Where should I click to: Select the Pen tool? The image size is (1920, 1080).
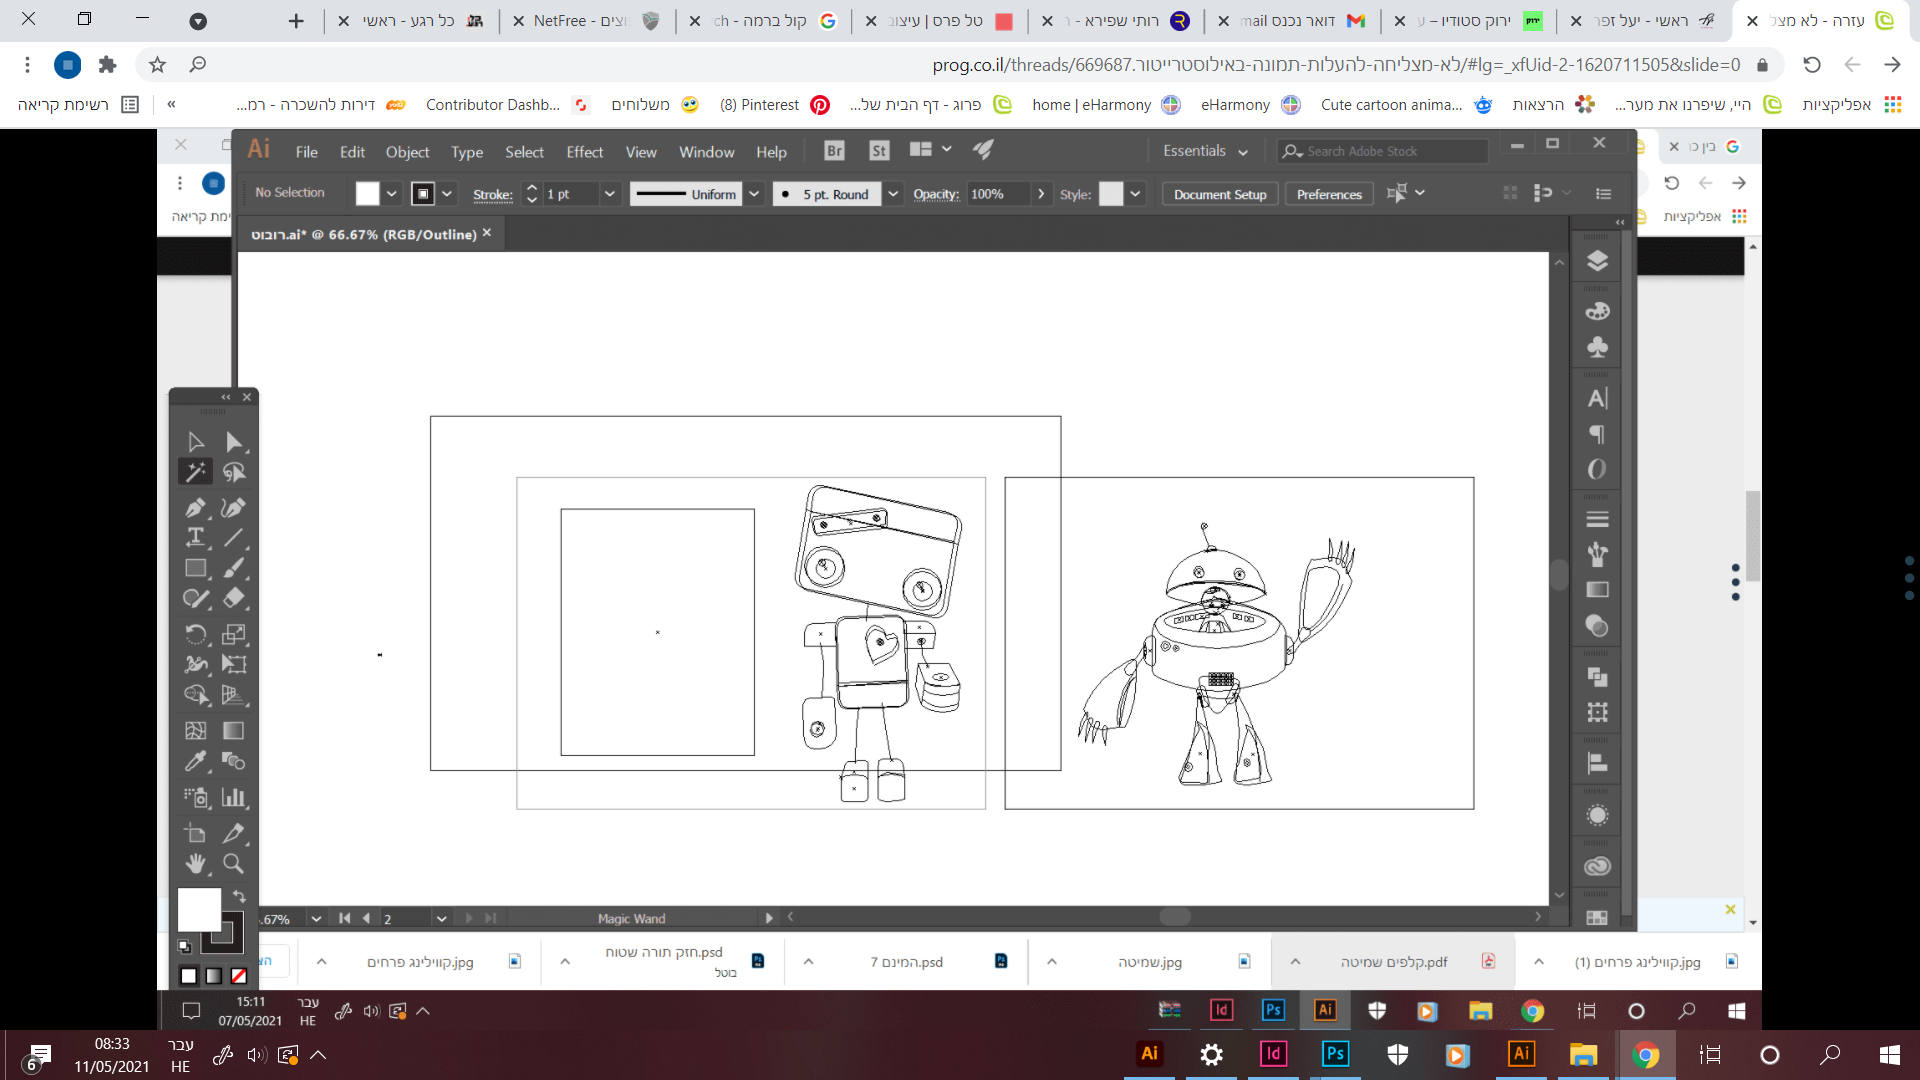coord(195,508)
